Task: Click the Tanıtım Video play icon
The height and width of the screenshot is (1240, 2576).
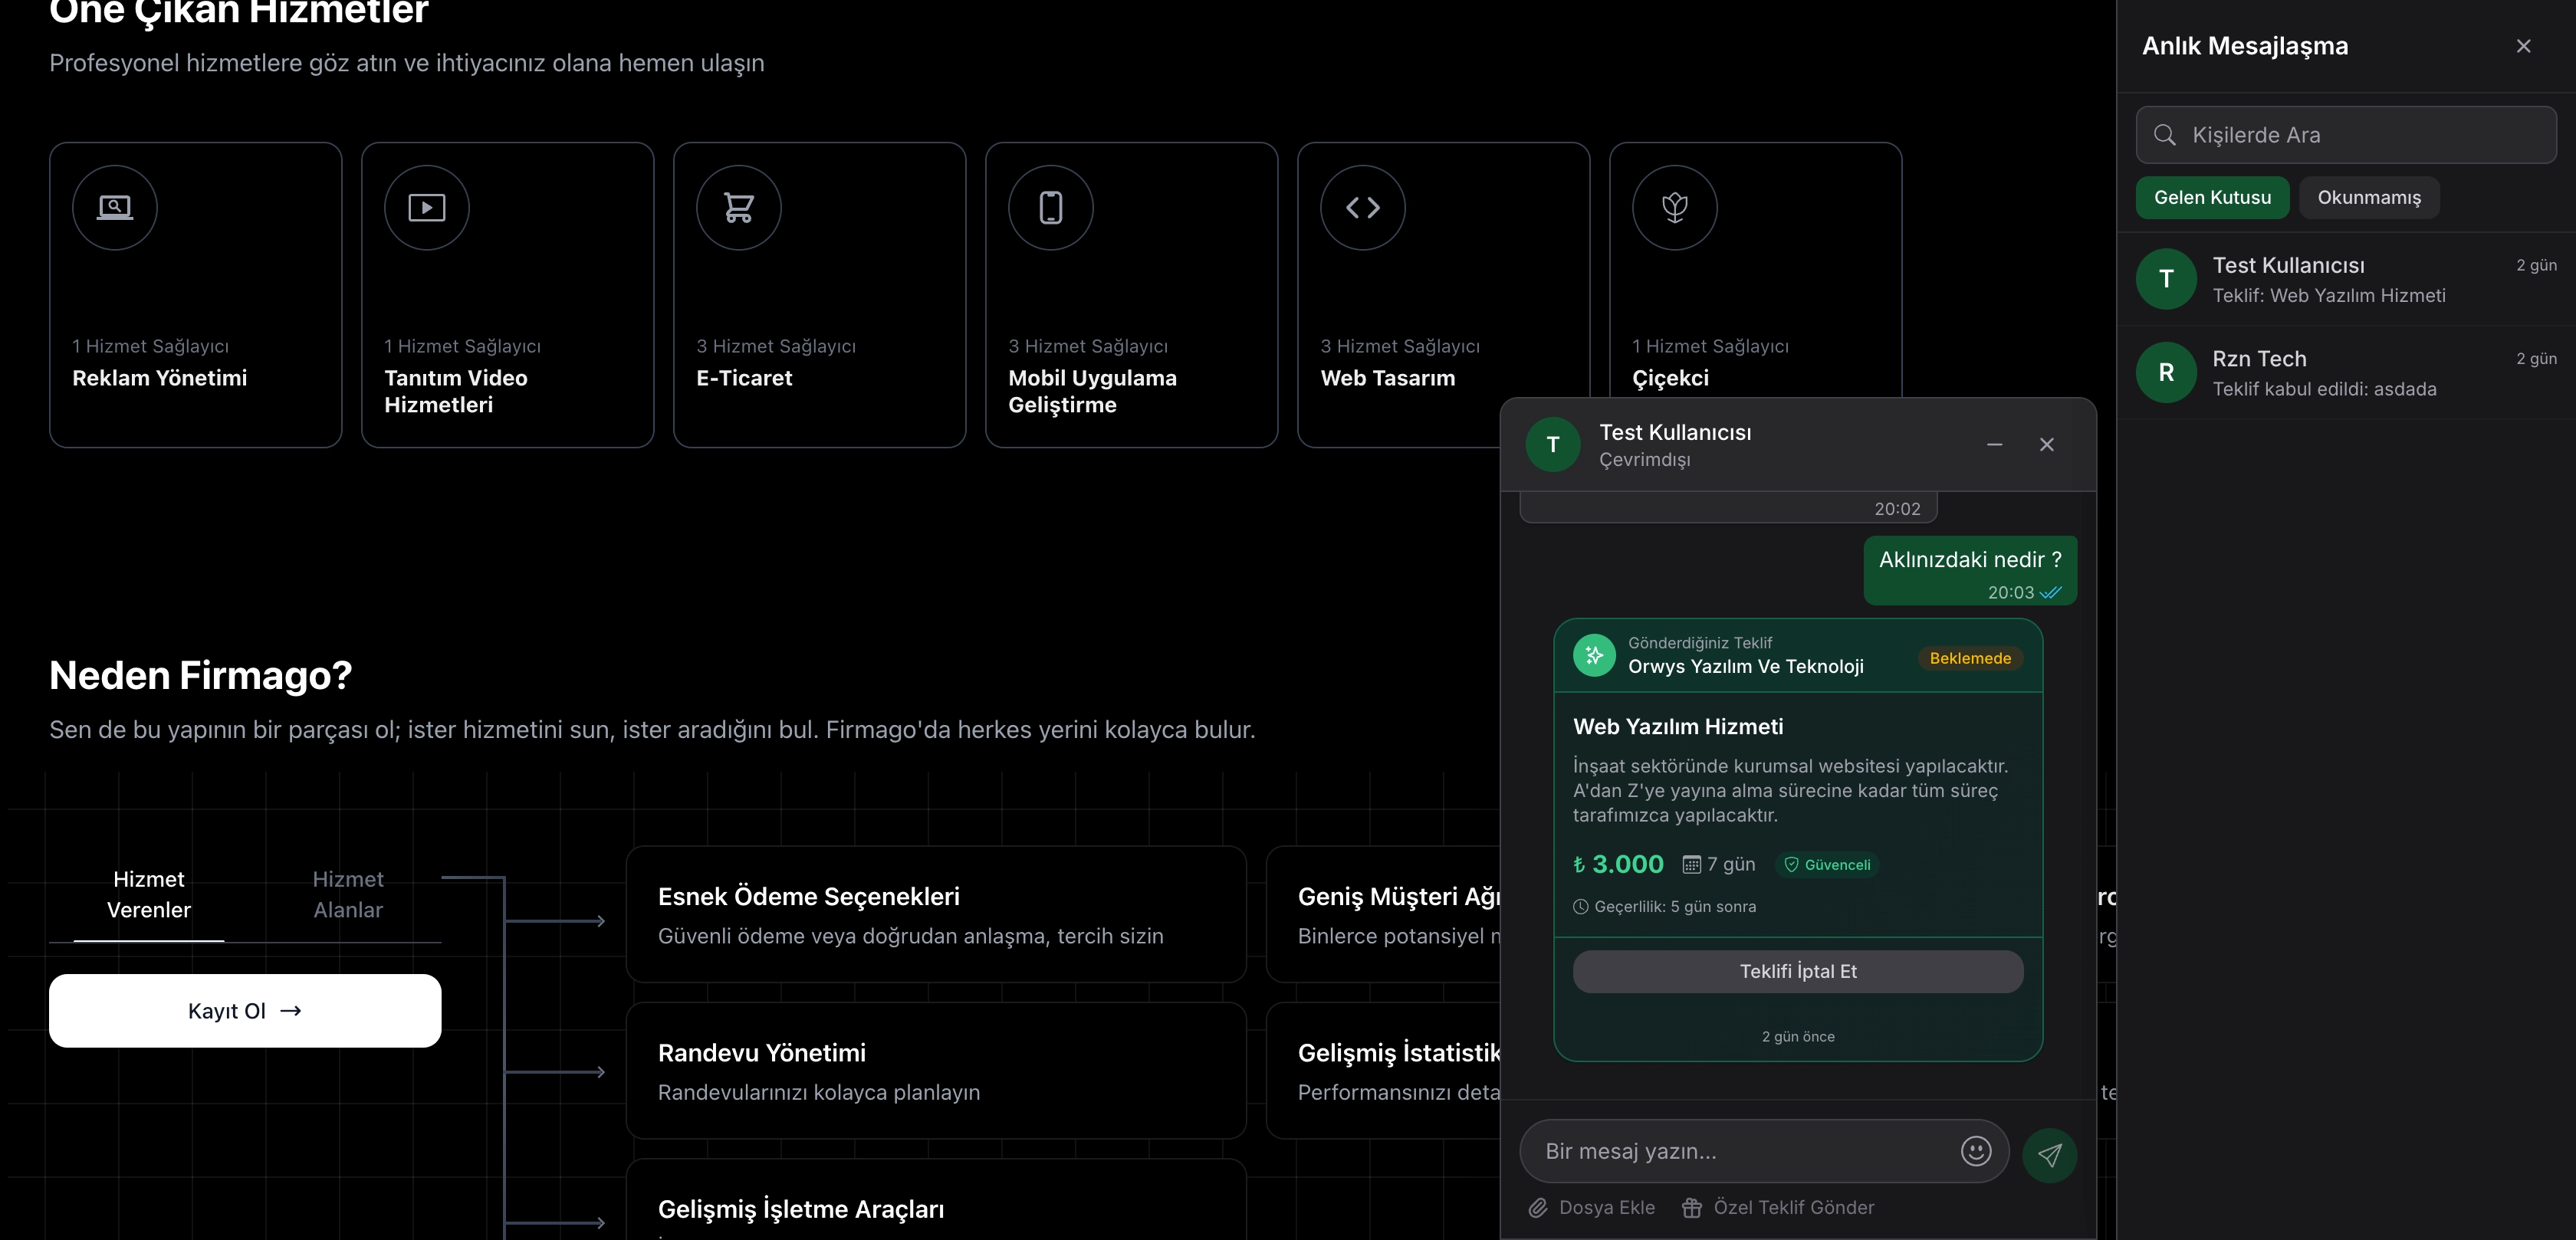Action: (426, 207)
